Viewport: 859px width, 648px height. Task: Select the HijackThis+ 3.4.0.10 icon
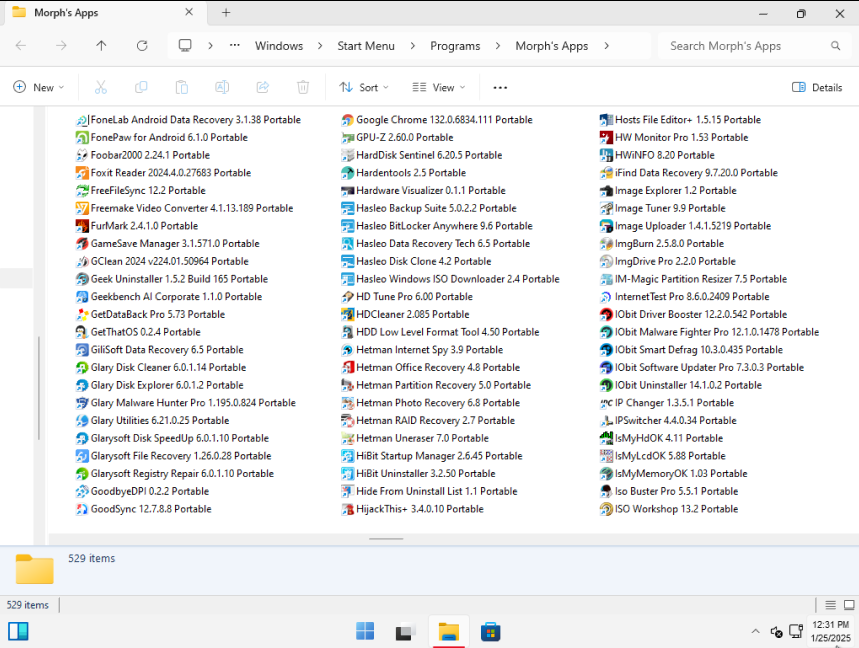347,509
